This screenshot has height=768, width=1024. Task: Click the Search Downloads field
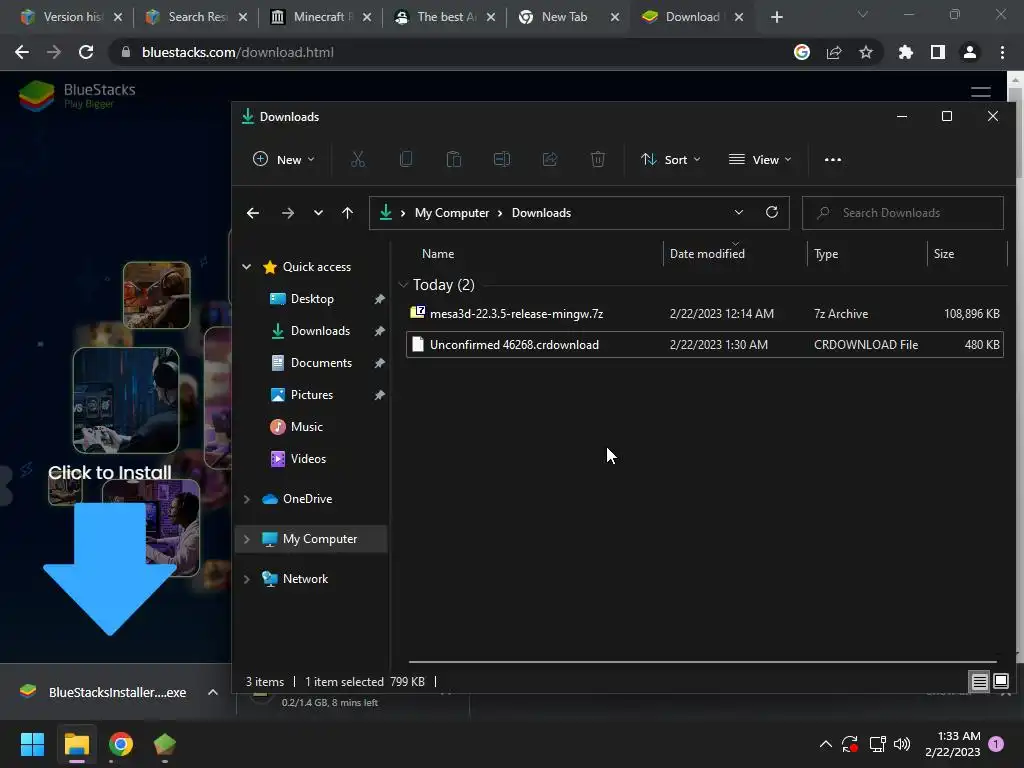[x=903, y=213]
